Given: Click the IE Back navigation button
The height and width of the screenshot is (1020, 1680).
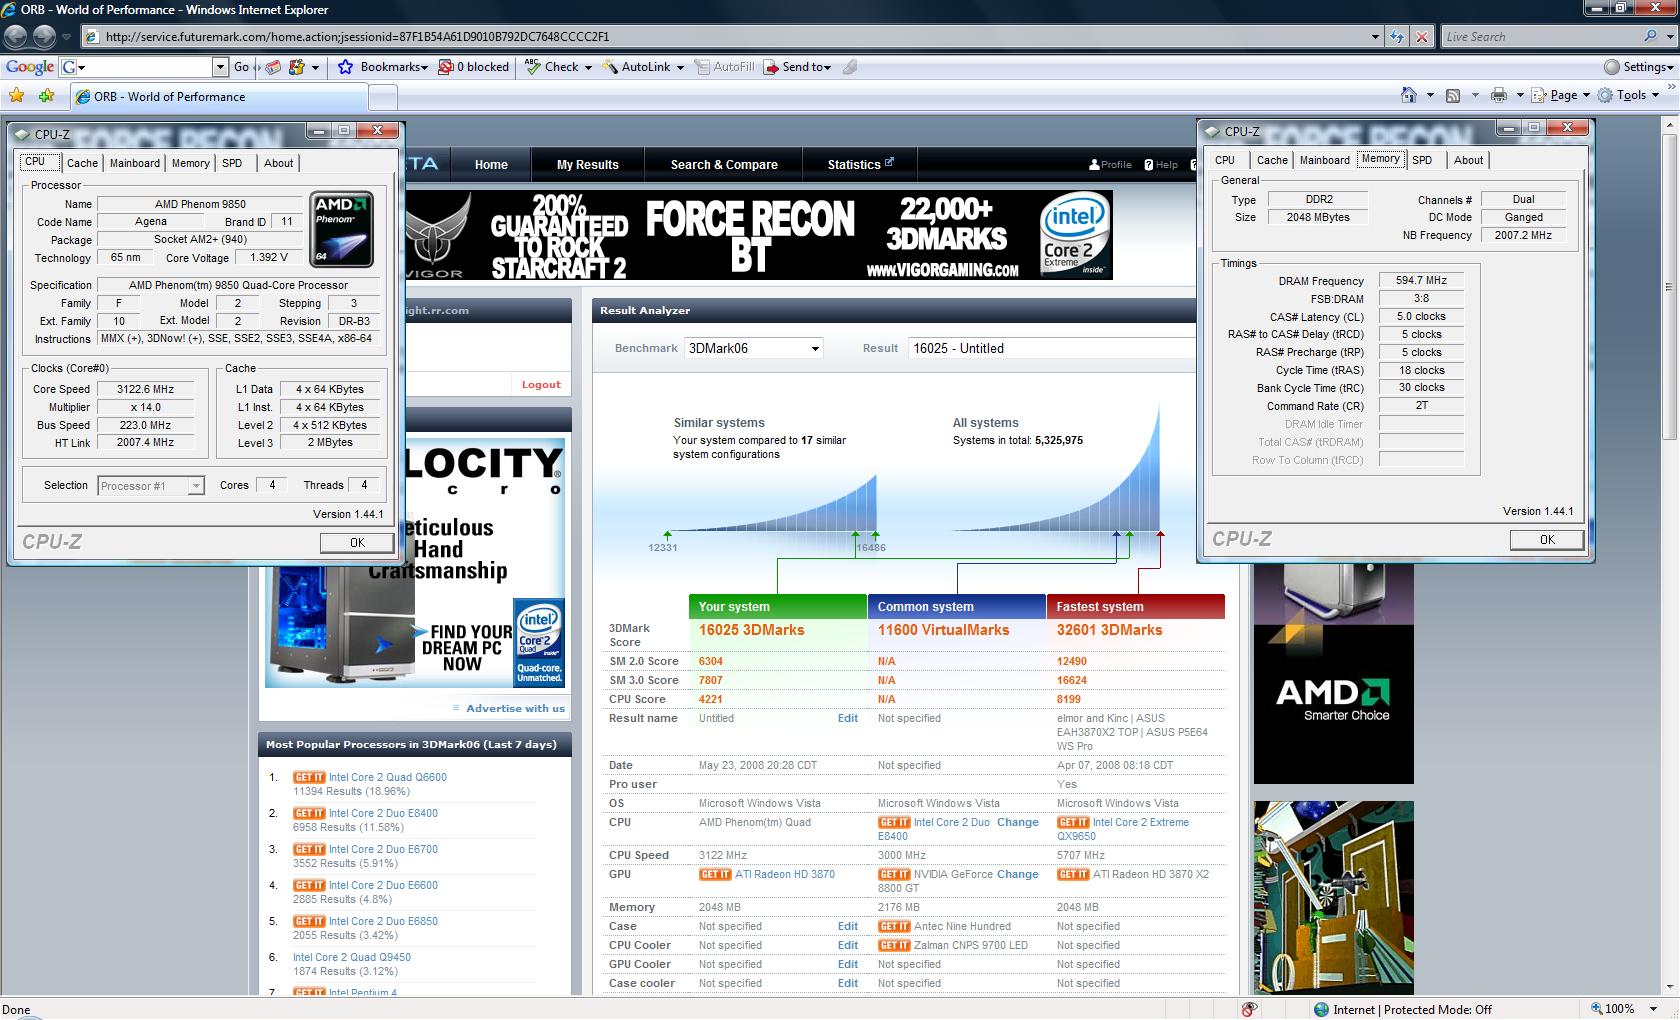Looking at the screenshot, I should tap(16, 37).
